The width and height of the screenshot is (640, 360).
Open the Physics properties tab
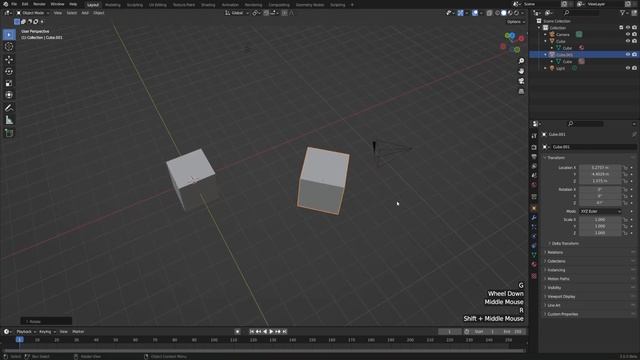534,236
